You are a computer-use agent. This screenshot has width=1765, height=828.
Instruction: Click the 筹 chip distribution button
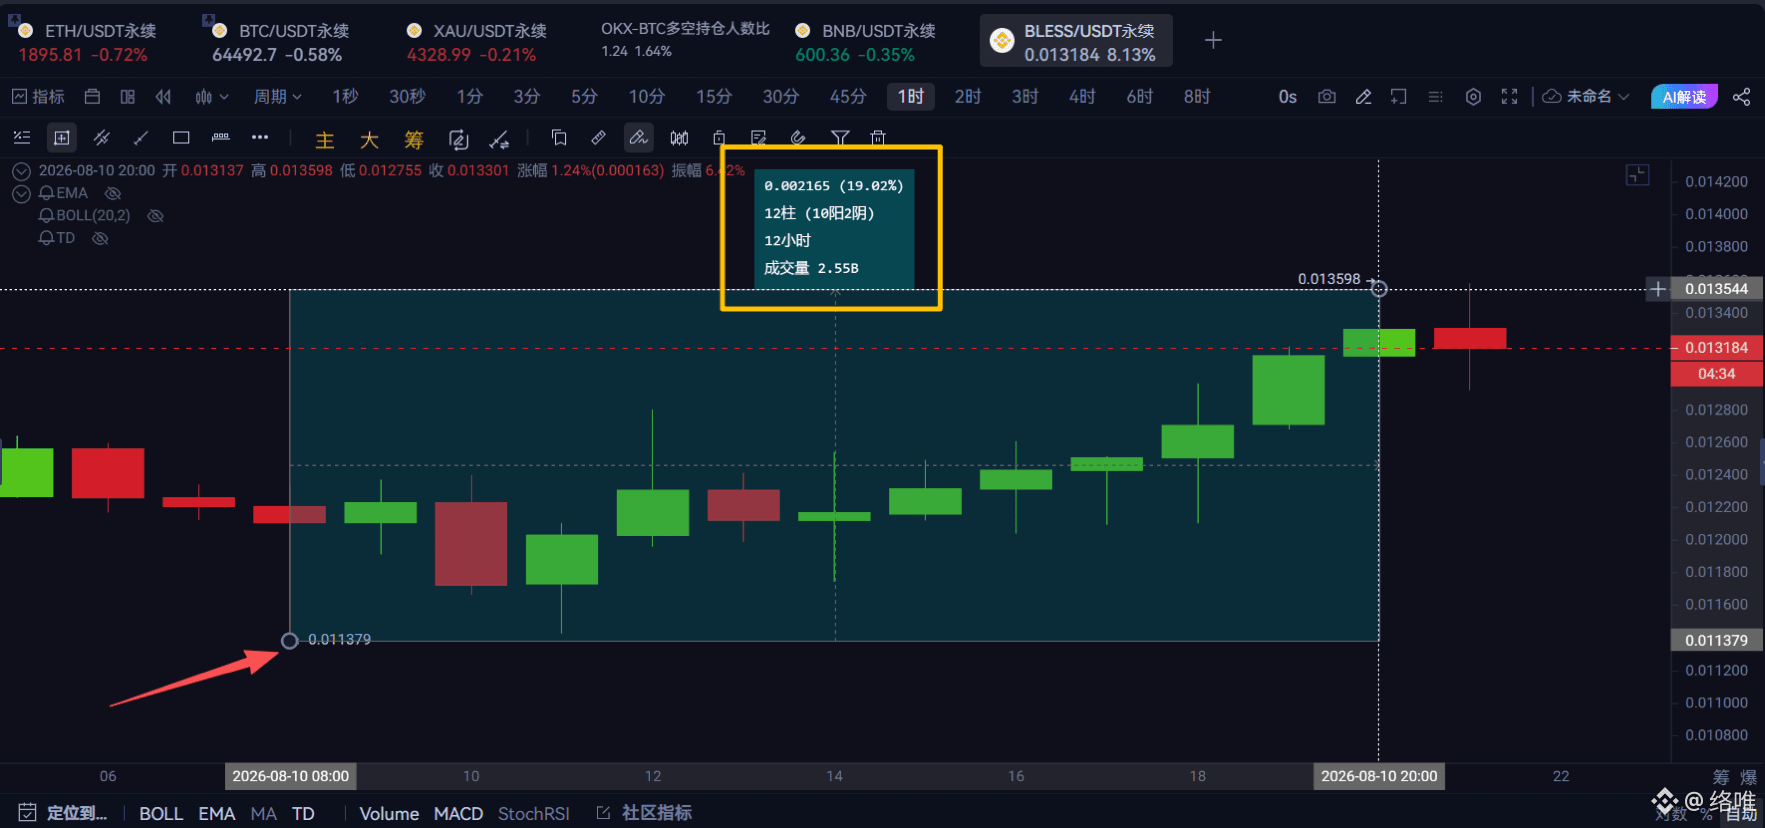pyautogui.click(x=414, y=140)
